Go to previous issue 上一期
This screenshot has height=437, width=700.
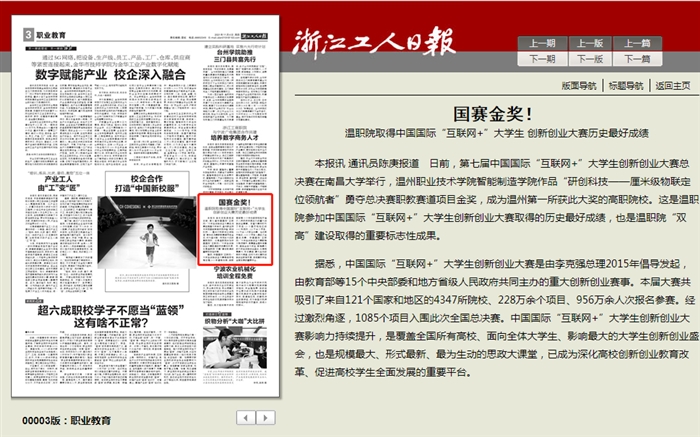coord(543,43)
